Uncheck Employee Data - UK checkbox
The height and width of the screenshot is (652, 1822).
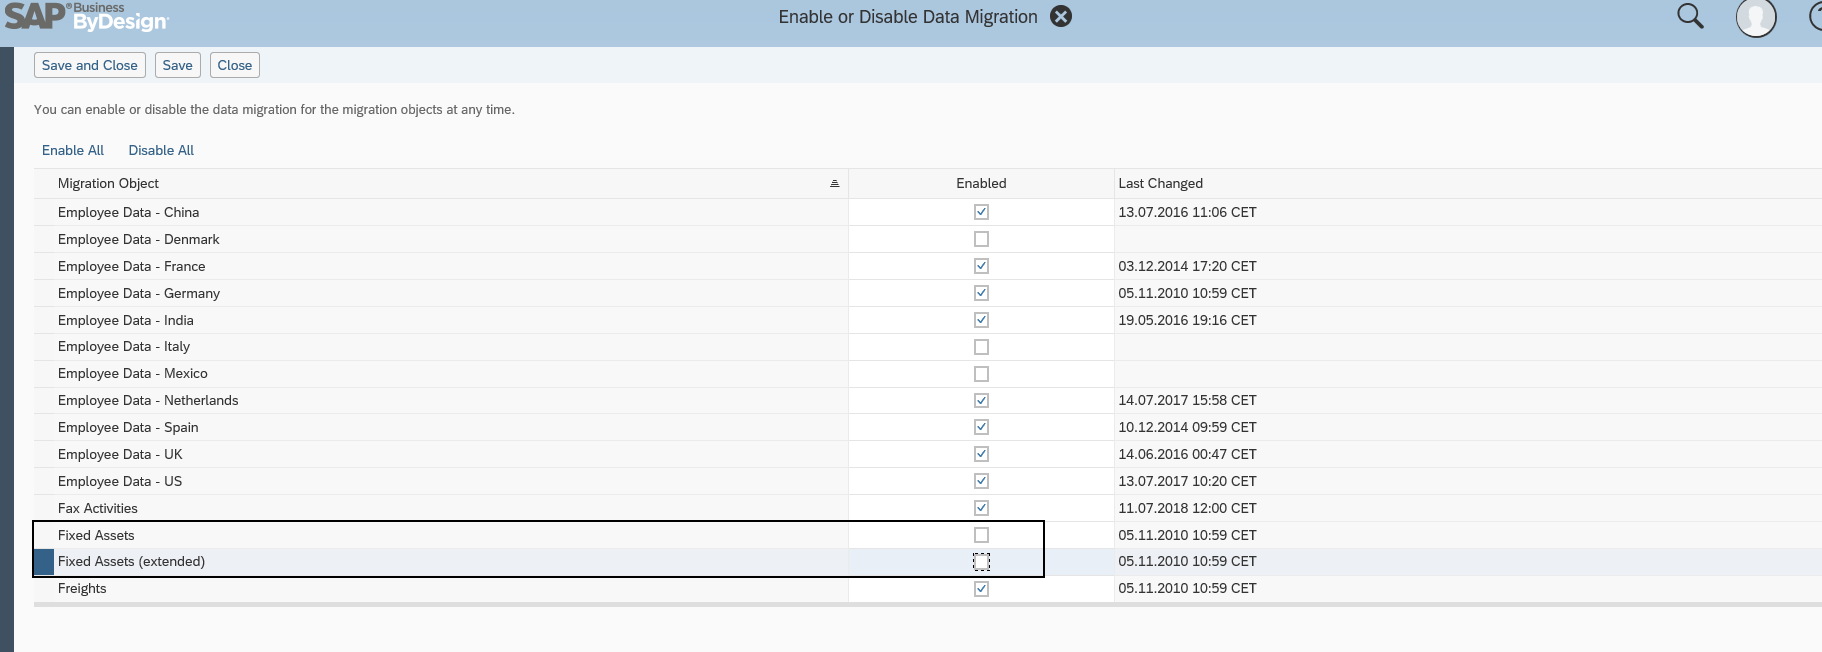pos(981,454)
